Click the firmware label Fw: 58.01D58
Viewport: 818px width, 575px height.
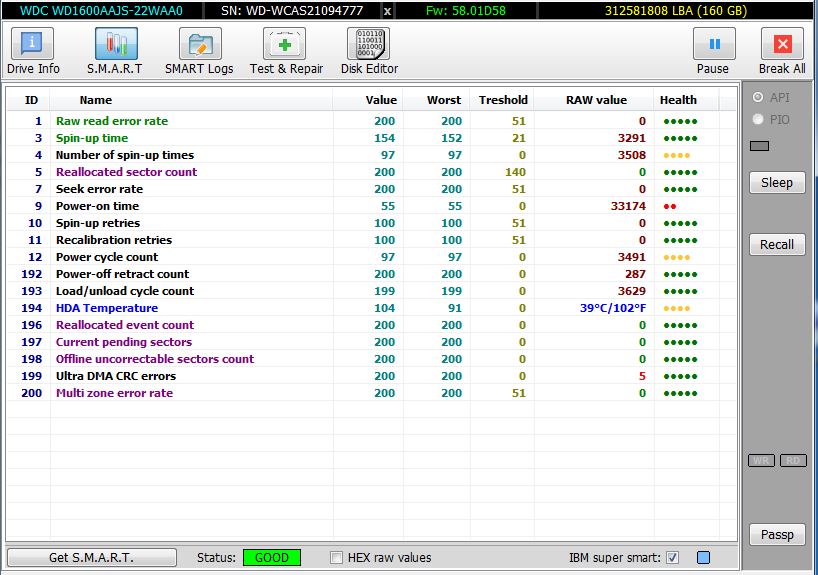point(465,11)
